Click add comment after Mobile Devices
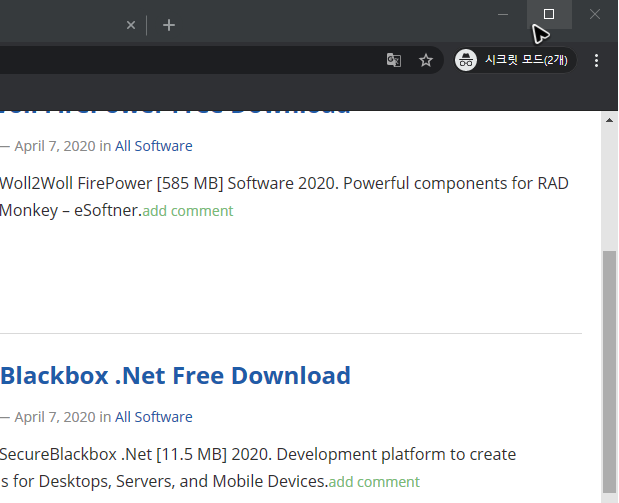Image resolution: width=619 pixels, height=503 pixels. [374, 482]
